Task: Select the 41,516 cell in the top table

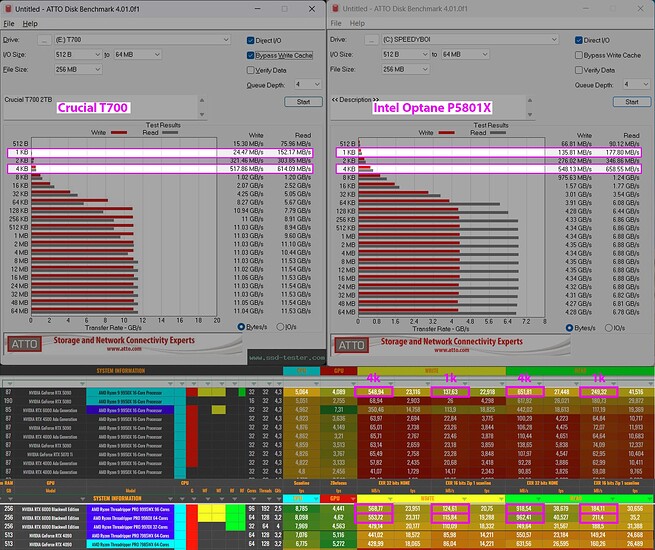Action: 635,392
